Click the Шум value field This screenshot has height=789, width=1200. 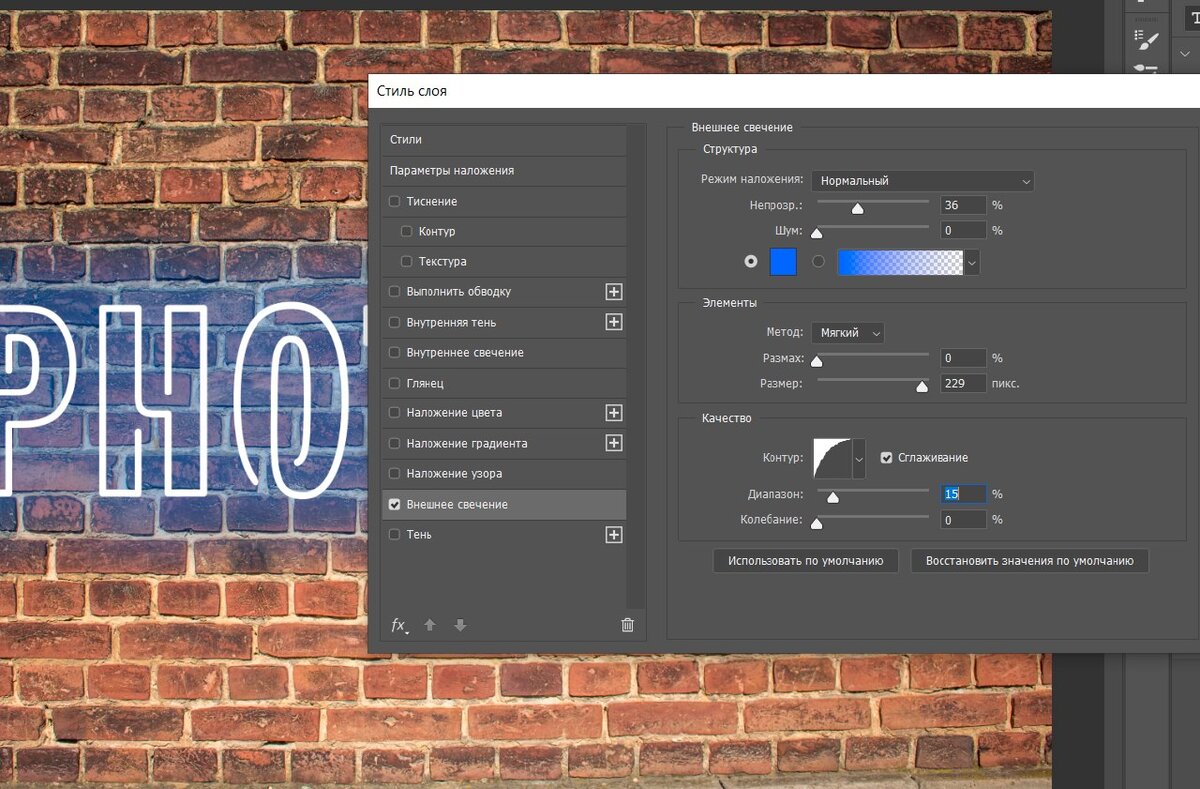(x=963, y=230)
